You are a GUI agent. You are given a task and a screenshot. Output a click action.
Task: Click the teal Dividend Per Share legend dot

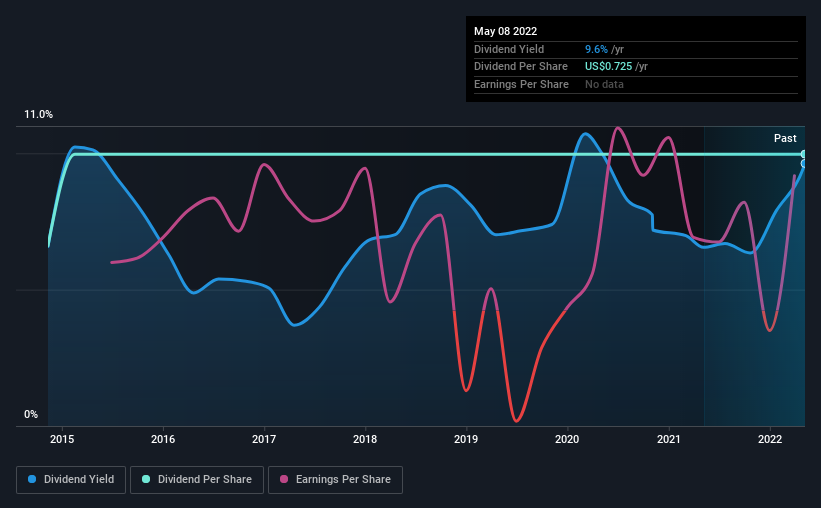[x=146, y=479]
